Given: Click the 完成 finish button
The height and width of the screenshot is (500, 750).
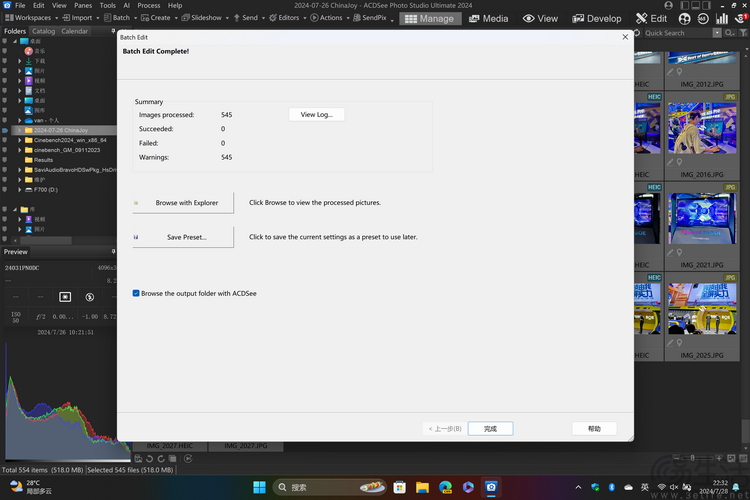Looking at the screenshot, I should pos(490,429).
